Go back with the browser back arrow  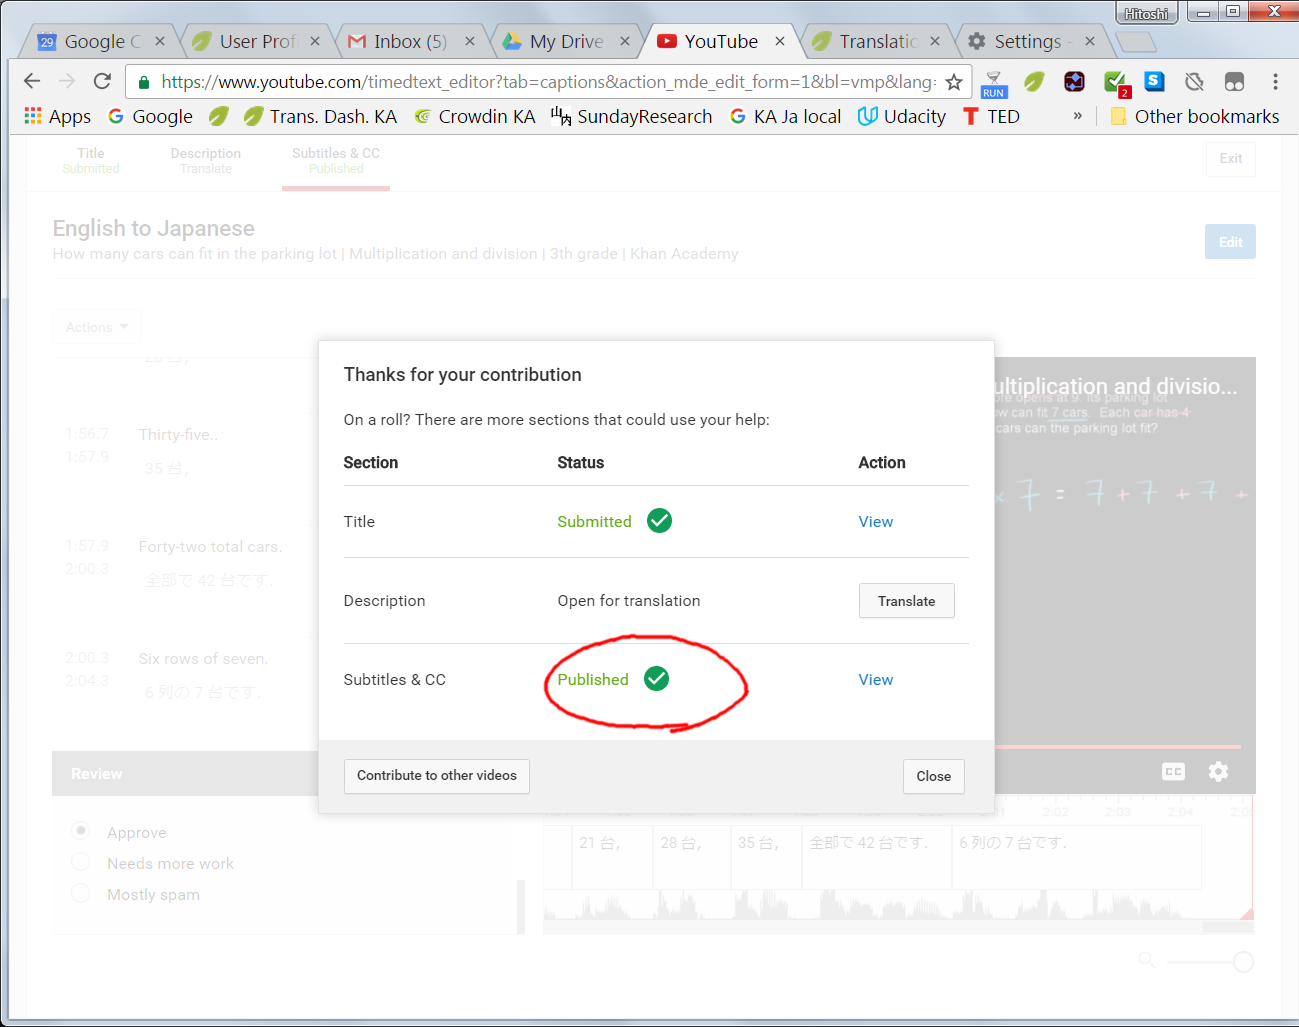(32, 81)
